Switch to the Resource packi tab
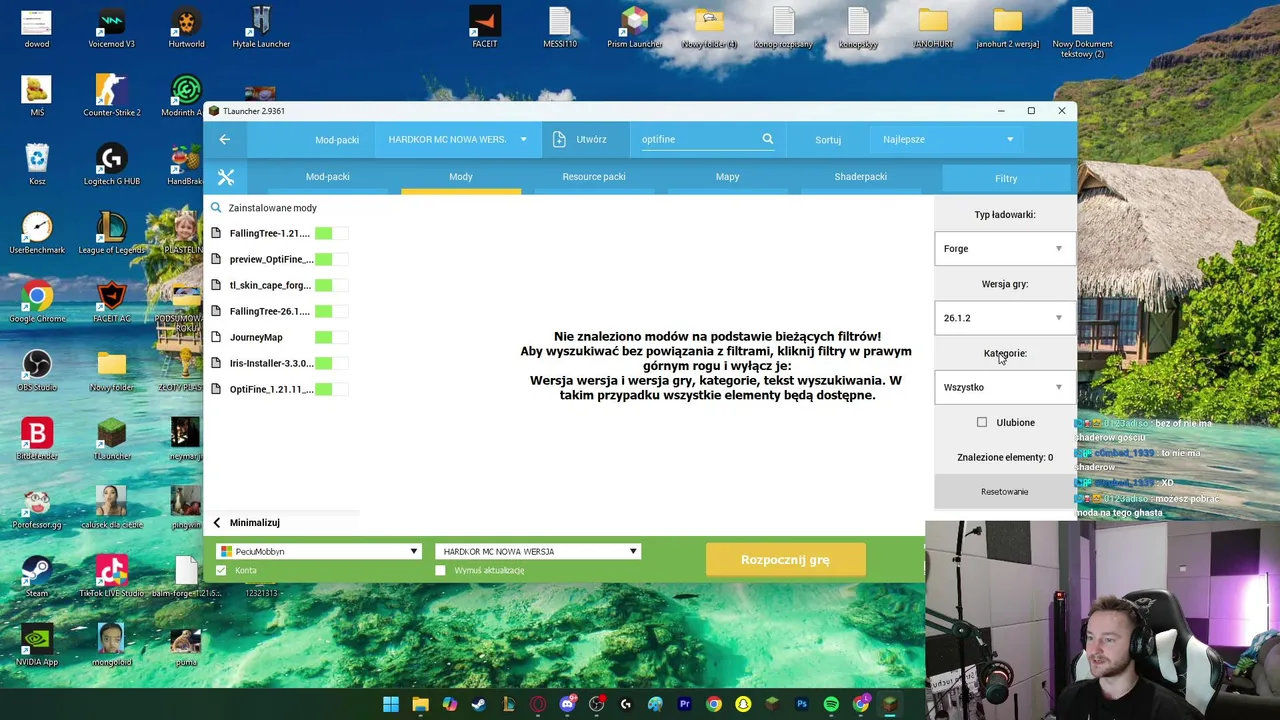 594,177
